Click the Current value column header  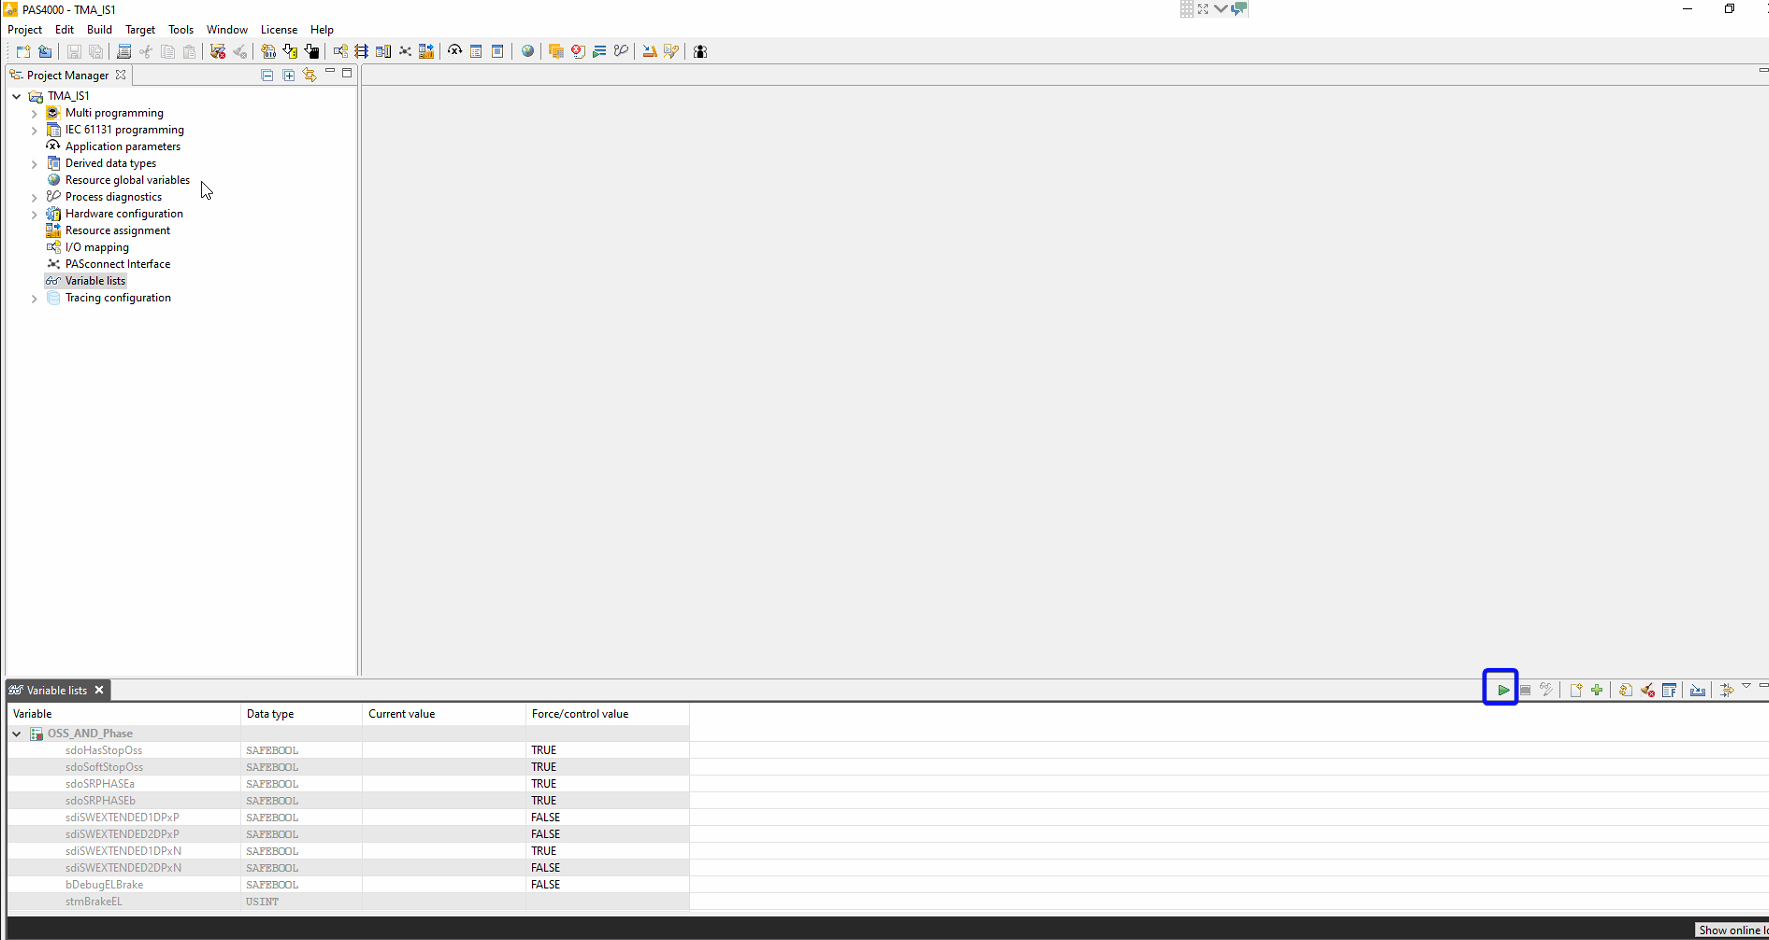point(444,714)
